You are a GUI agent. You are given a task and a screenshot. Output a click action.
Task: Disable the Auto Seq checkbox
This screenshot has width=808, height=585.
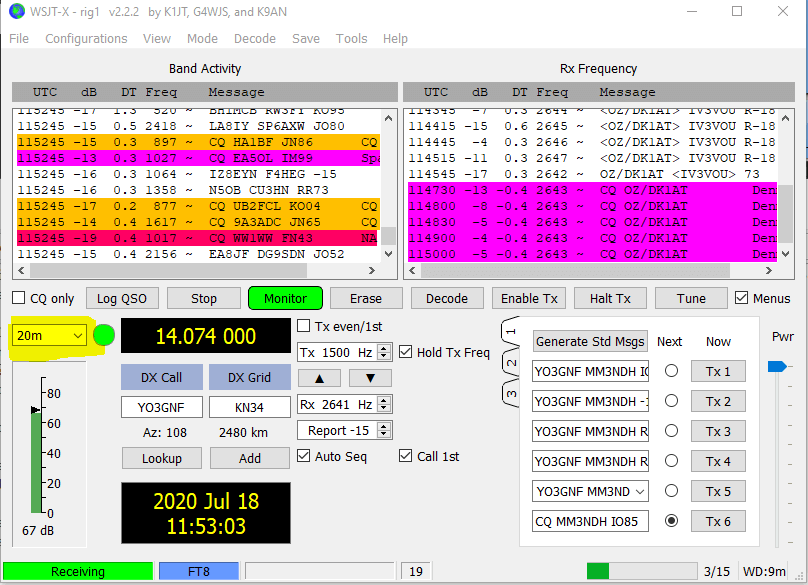[x=304, y=456]
